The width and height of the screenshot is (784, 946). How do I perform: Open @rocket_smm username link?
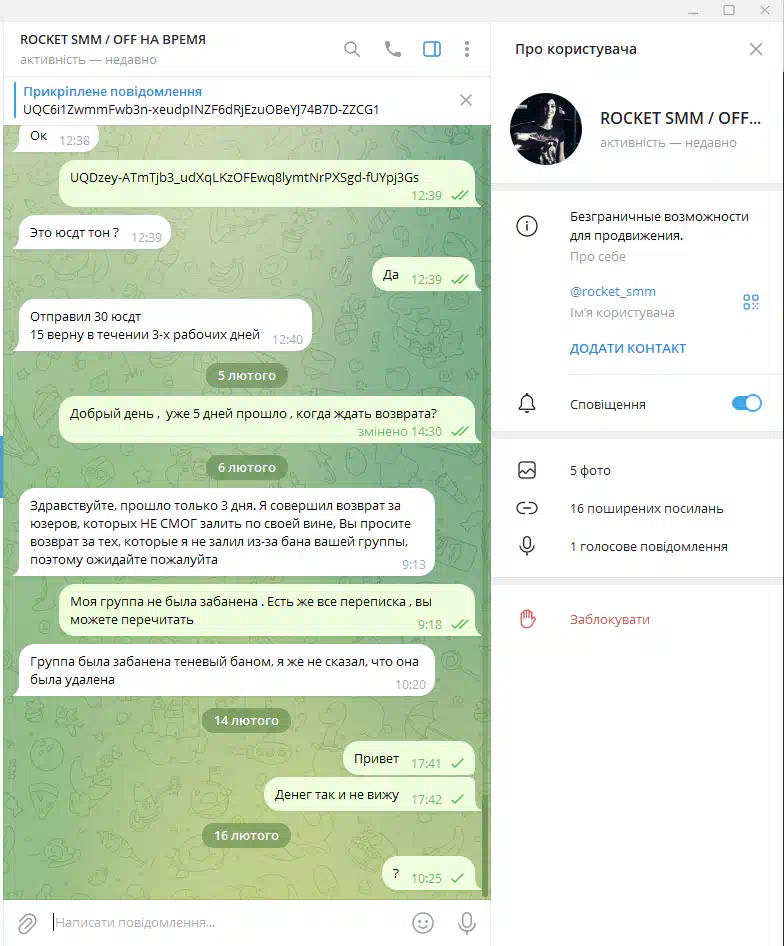point(613,291)
